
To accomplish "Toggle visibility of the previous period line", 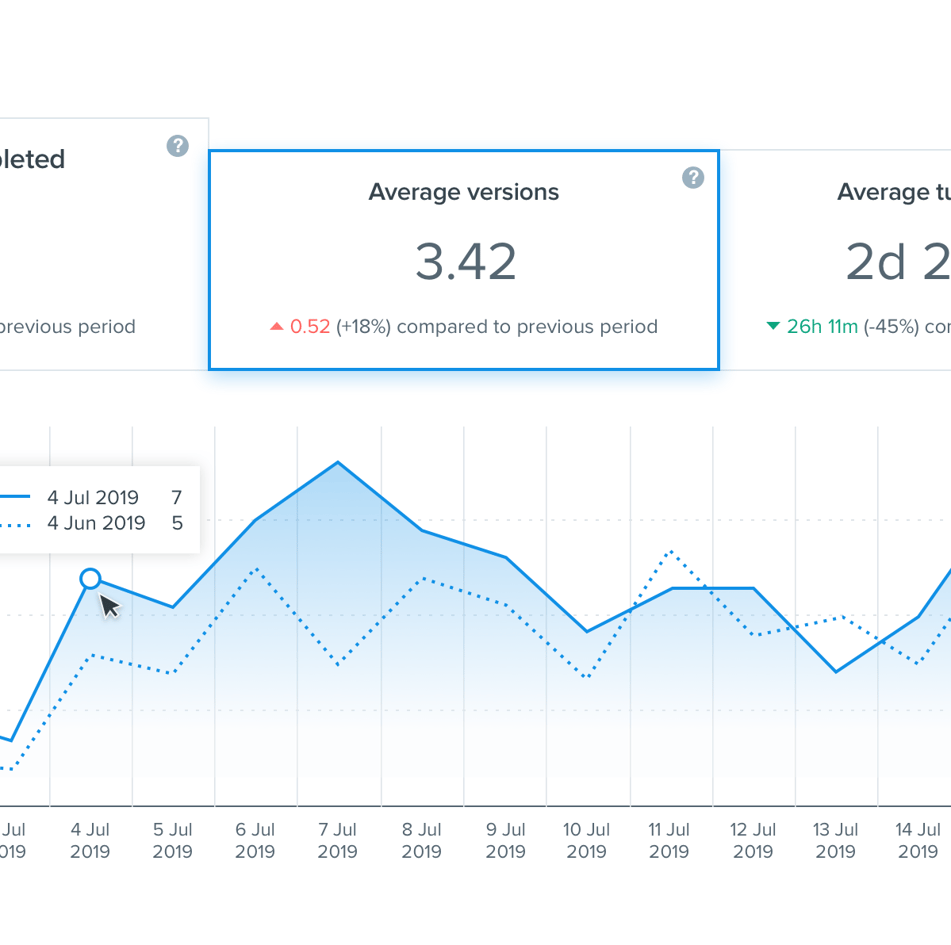I will click(x=96, y=523).
